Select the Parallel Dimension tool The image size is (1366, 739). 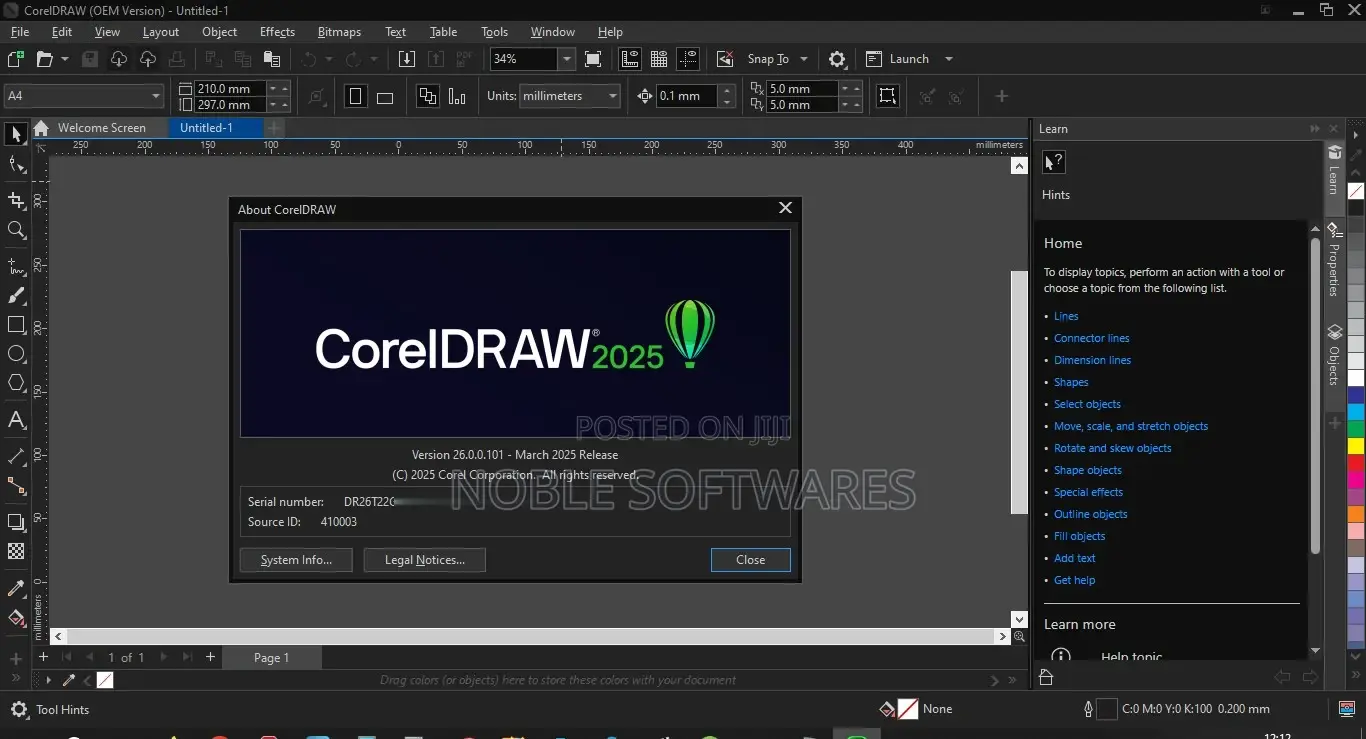coord(16,457)
